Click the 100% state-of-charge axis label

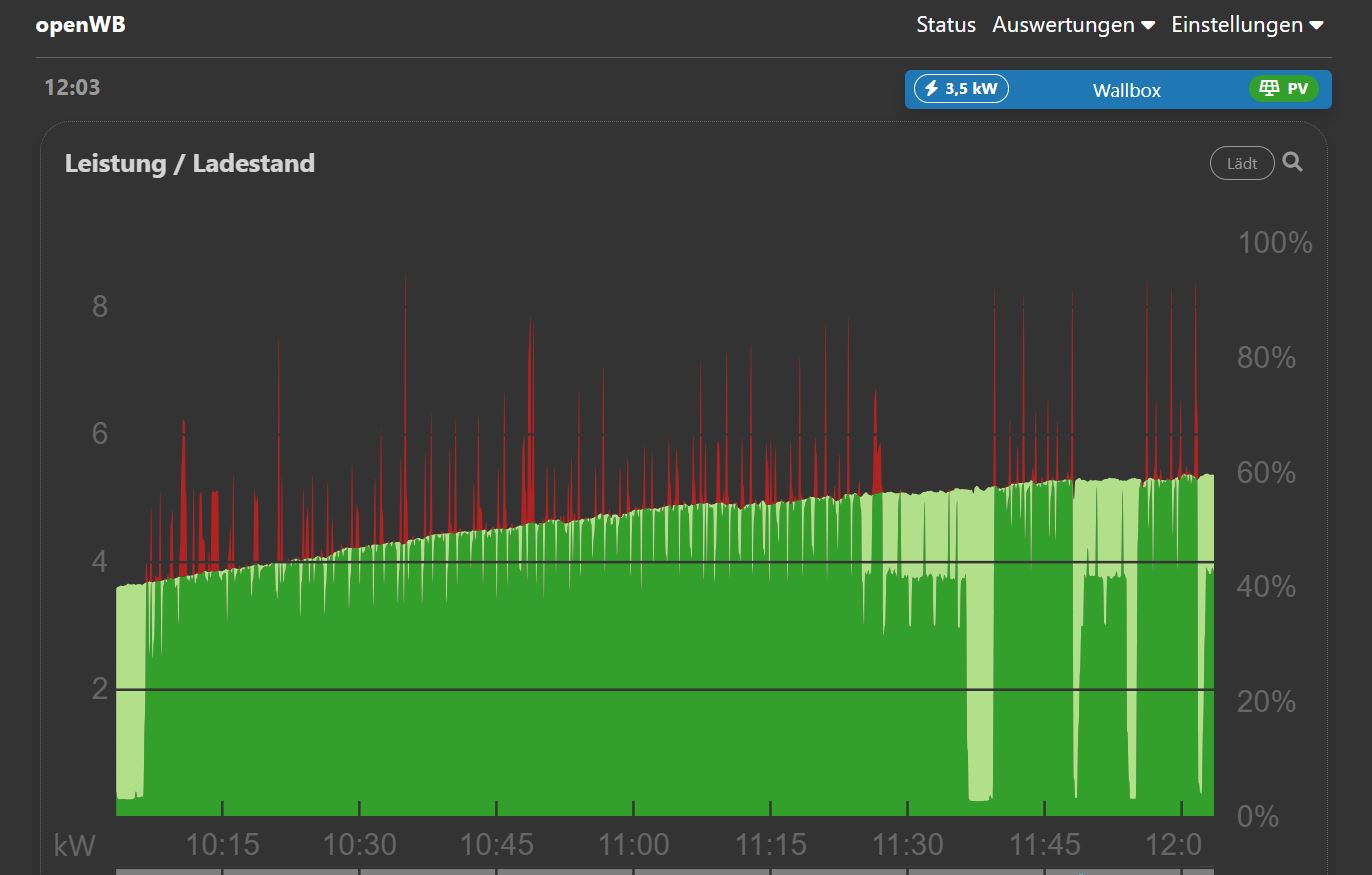click(x=1274, y=242)
